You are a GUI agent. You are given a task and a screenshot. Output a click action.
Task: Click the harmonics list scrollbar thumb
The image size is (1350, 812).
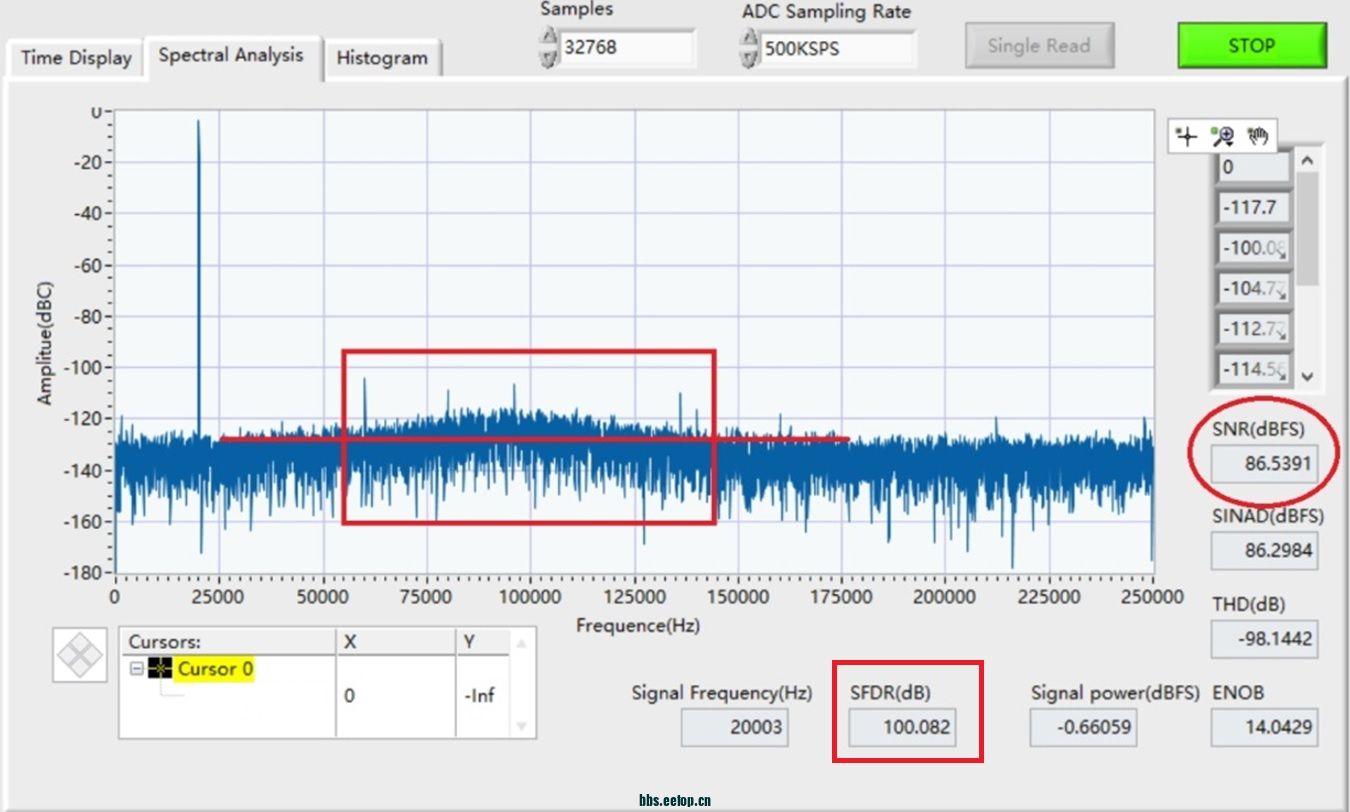[x=1307, y=228]
